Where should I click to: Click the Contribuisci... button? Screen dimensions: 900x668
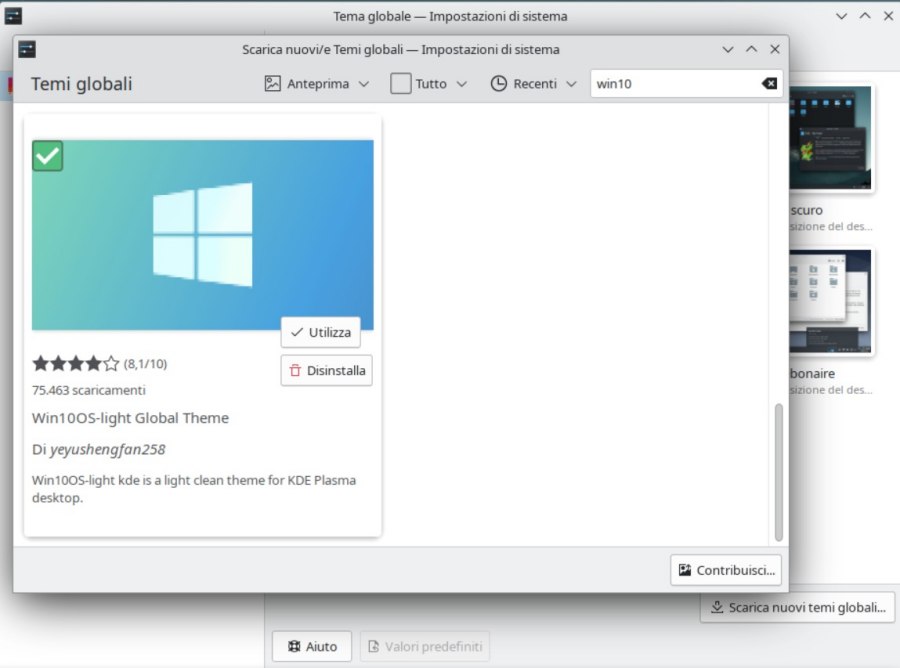coord(726,570)
